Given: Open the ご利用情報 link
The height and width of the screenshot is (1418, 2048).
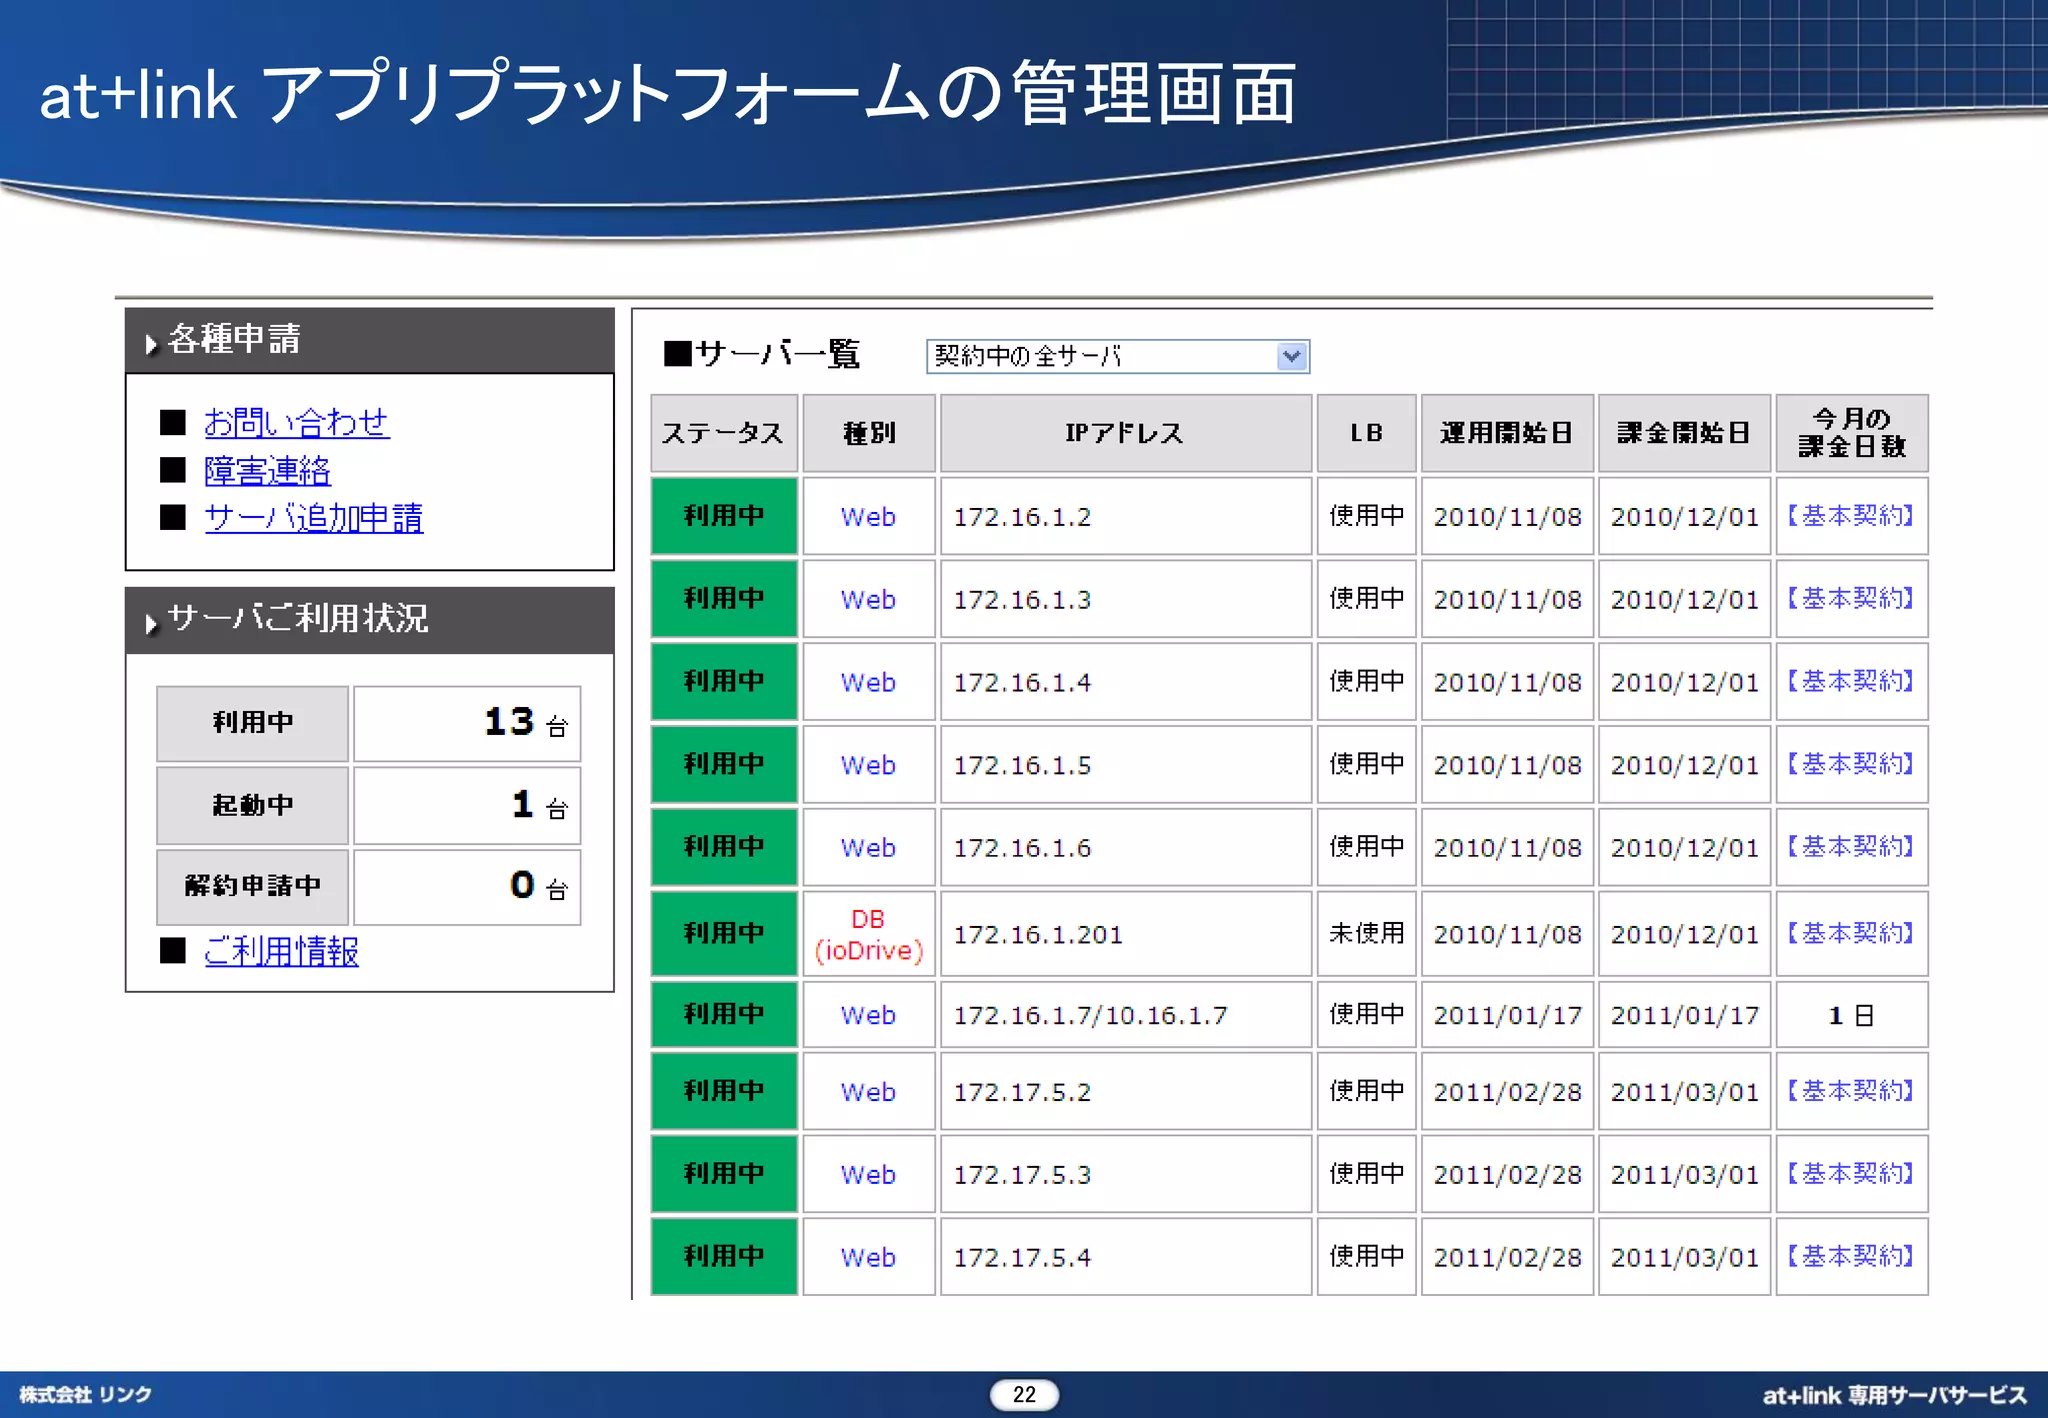Looking at the screenshot, I should pyautogui.click(x=281, y=950).
